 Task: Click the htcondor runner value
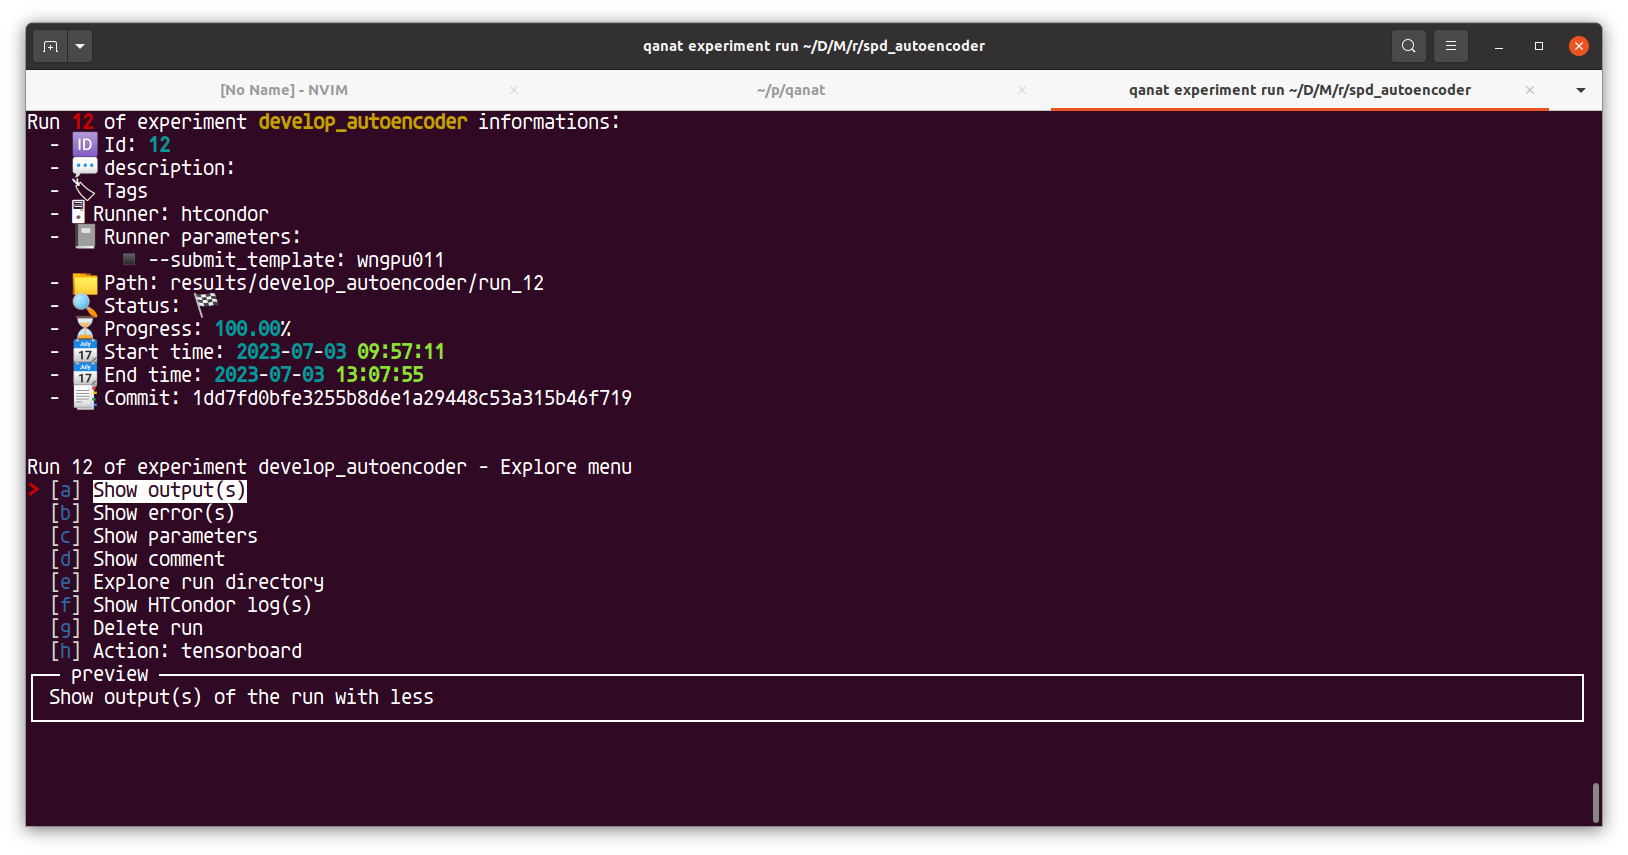coord(225,214)
